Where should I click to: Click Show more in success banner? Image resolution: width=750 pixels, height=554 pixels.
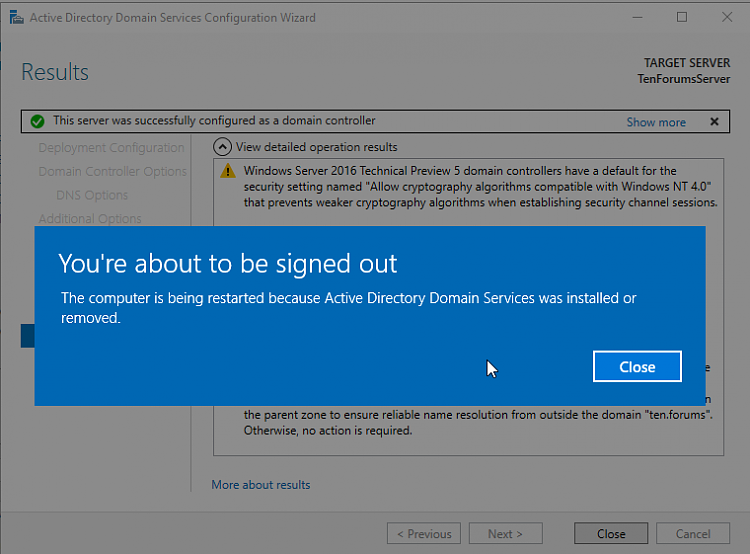coord(656,122)
